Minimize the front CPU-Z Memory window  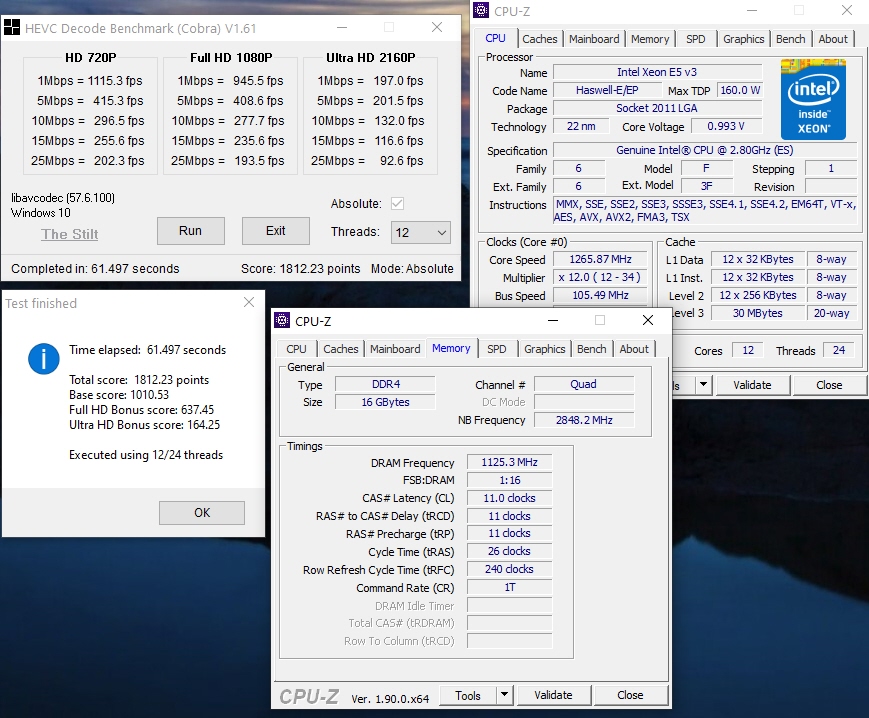pos(553,320)
